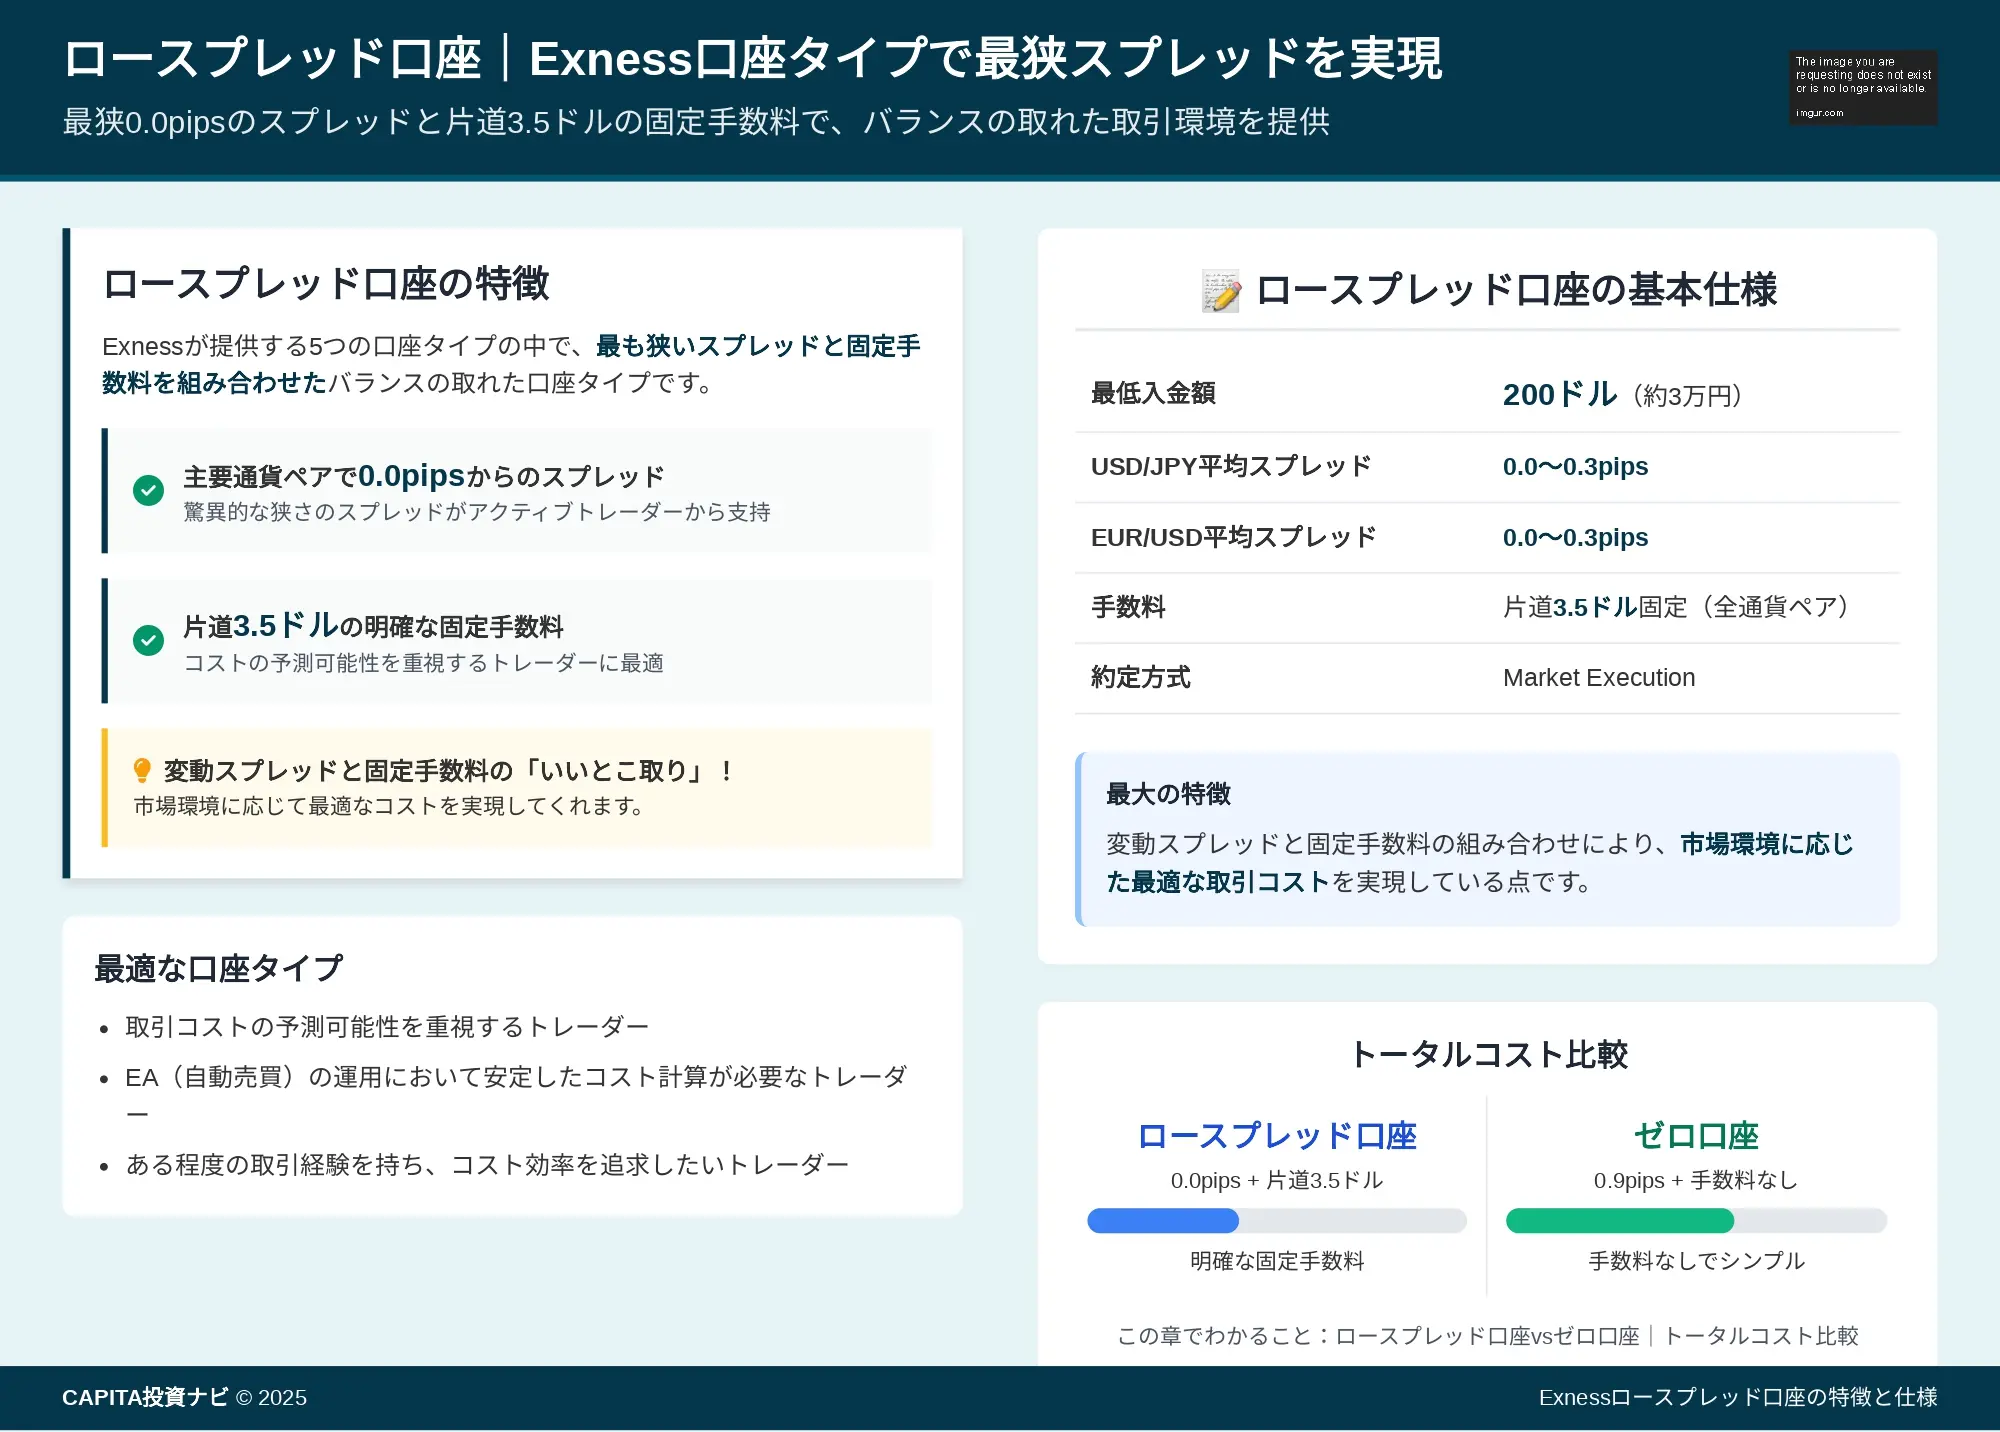Click the main title ロースプレッド口座｜Exness口座タイプ

coord(753,58)
